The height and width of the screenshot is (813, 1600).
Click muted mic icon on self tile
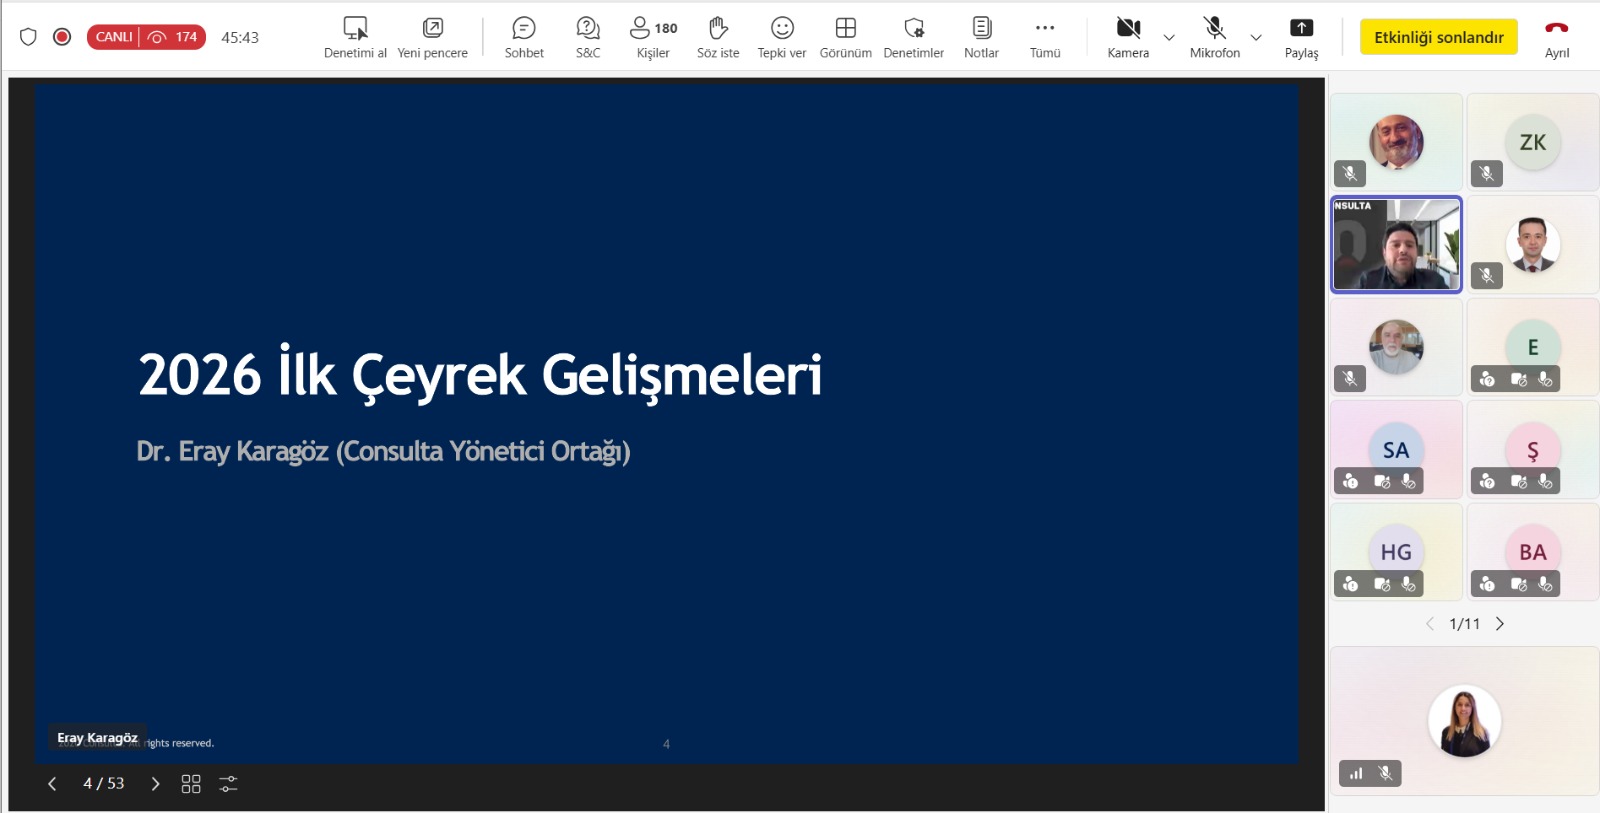point(1385,773)
